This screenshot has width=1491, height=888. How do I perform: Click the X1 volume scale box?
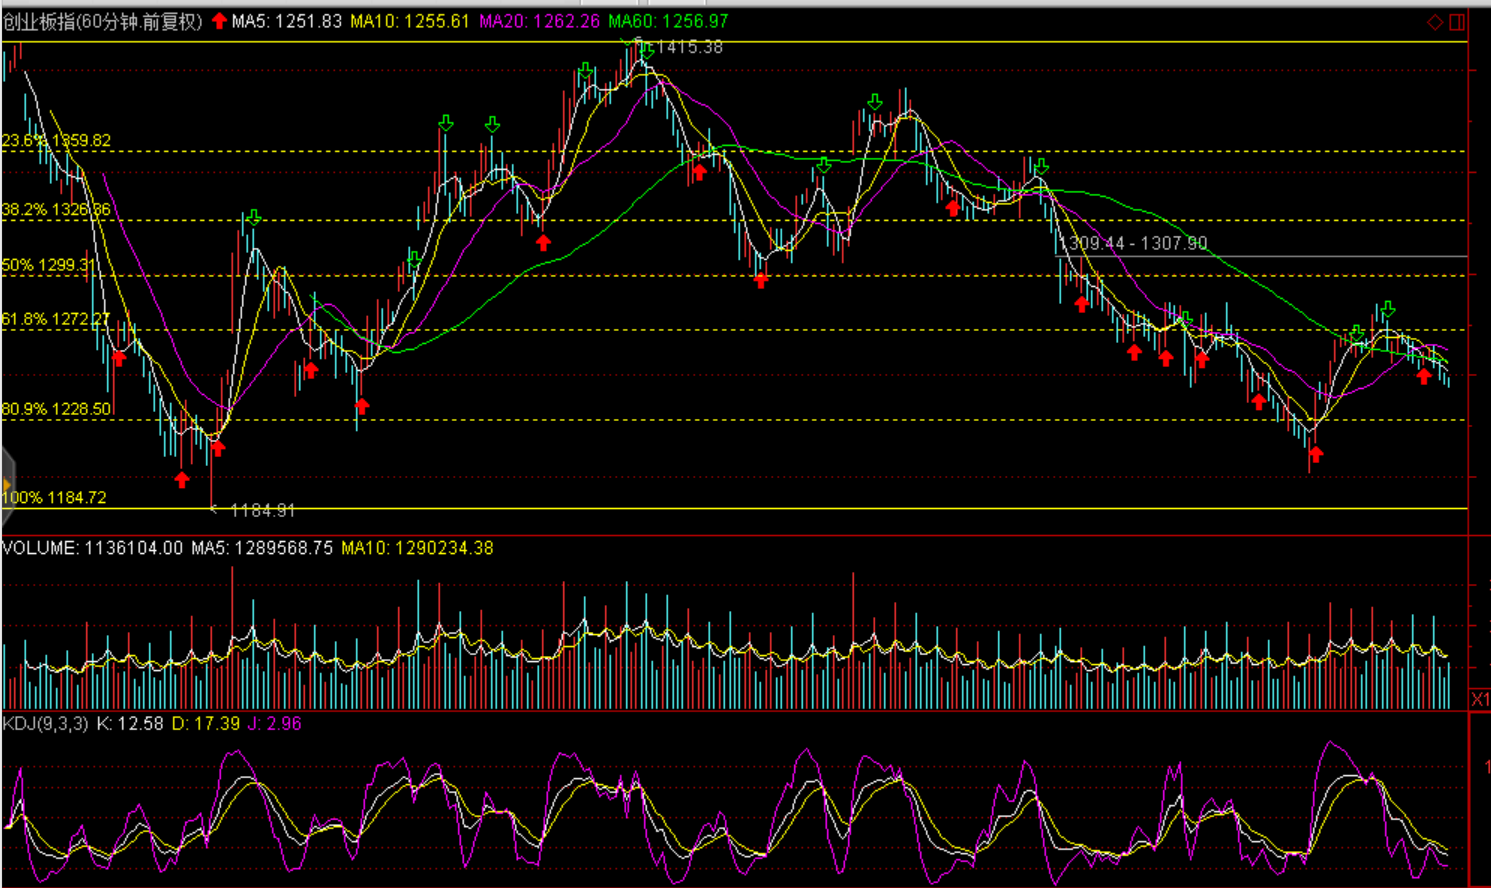(1480, 698)
